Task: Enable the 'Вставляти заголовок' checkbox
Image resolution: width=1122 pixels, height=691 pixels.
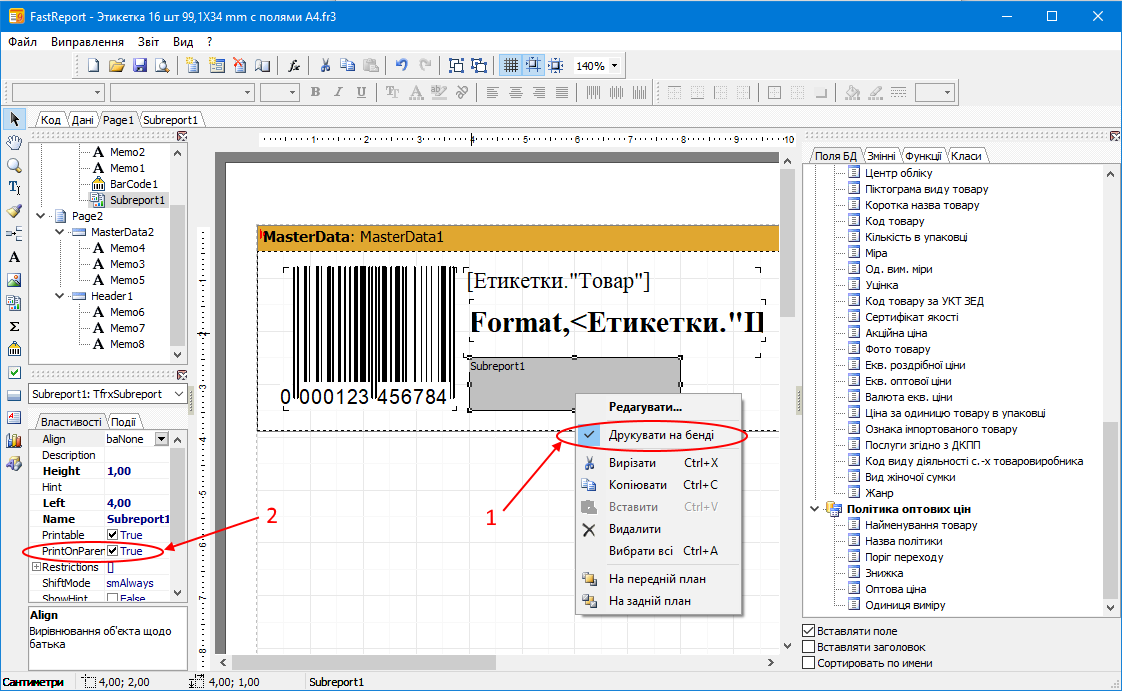Action: pyautogui.click(x=809, y=647)
